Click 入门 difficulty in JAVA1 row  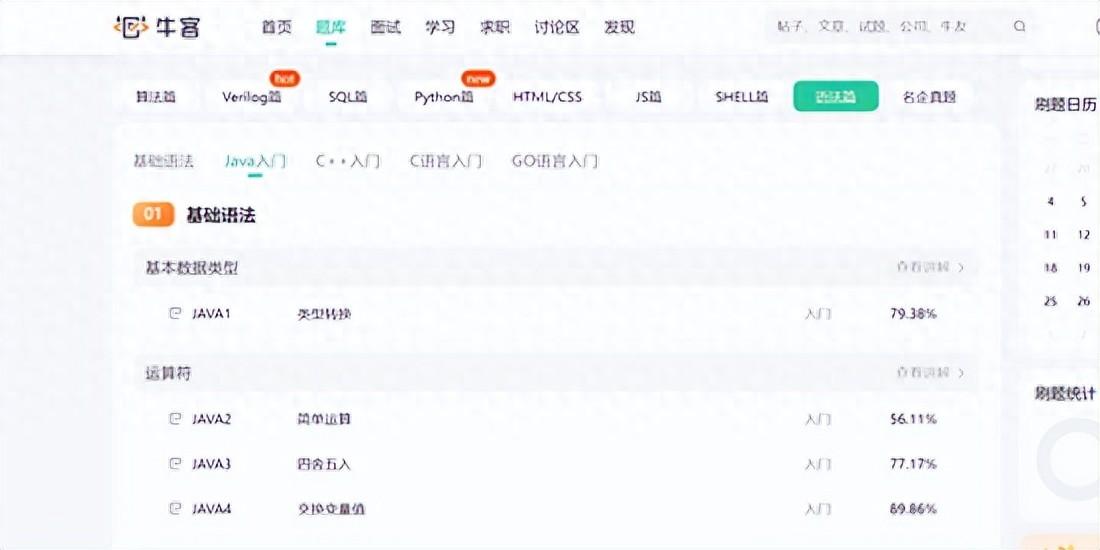point(818,314)
